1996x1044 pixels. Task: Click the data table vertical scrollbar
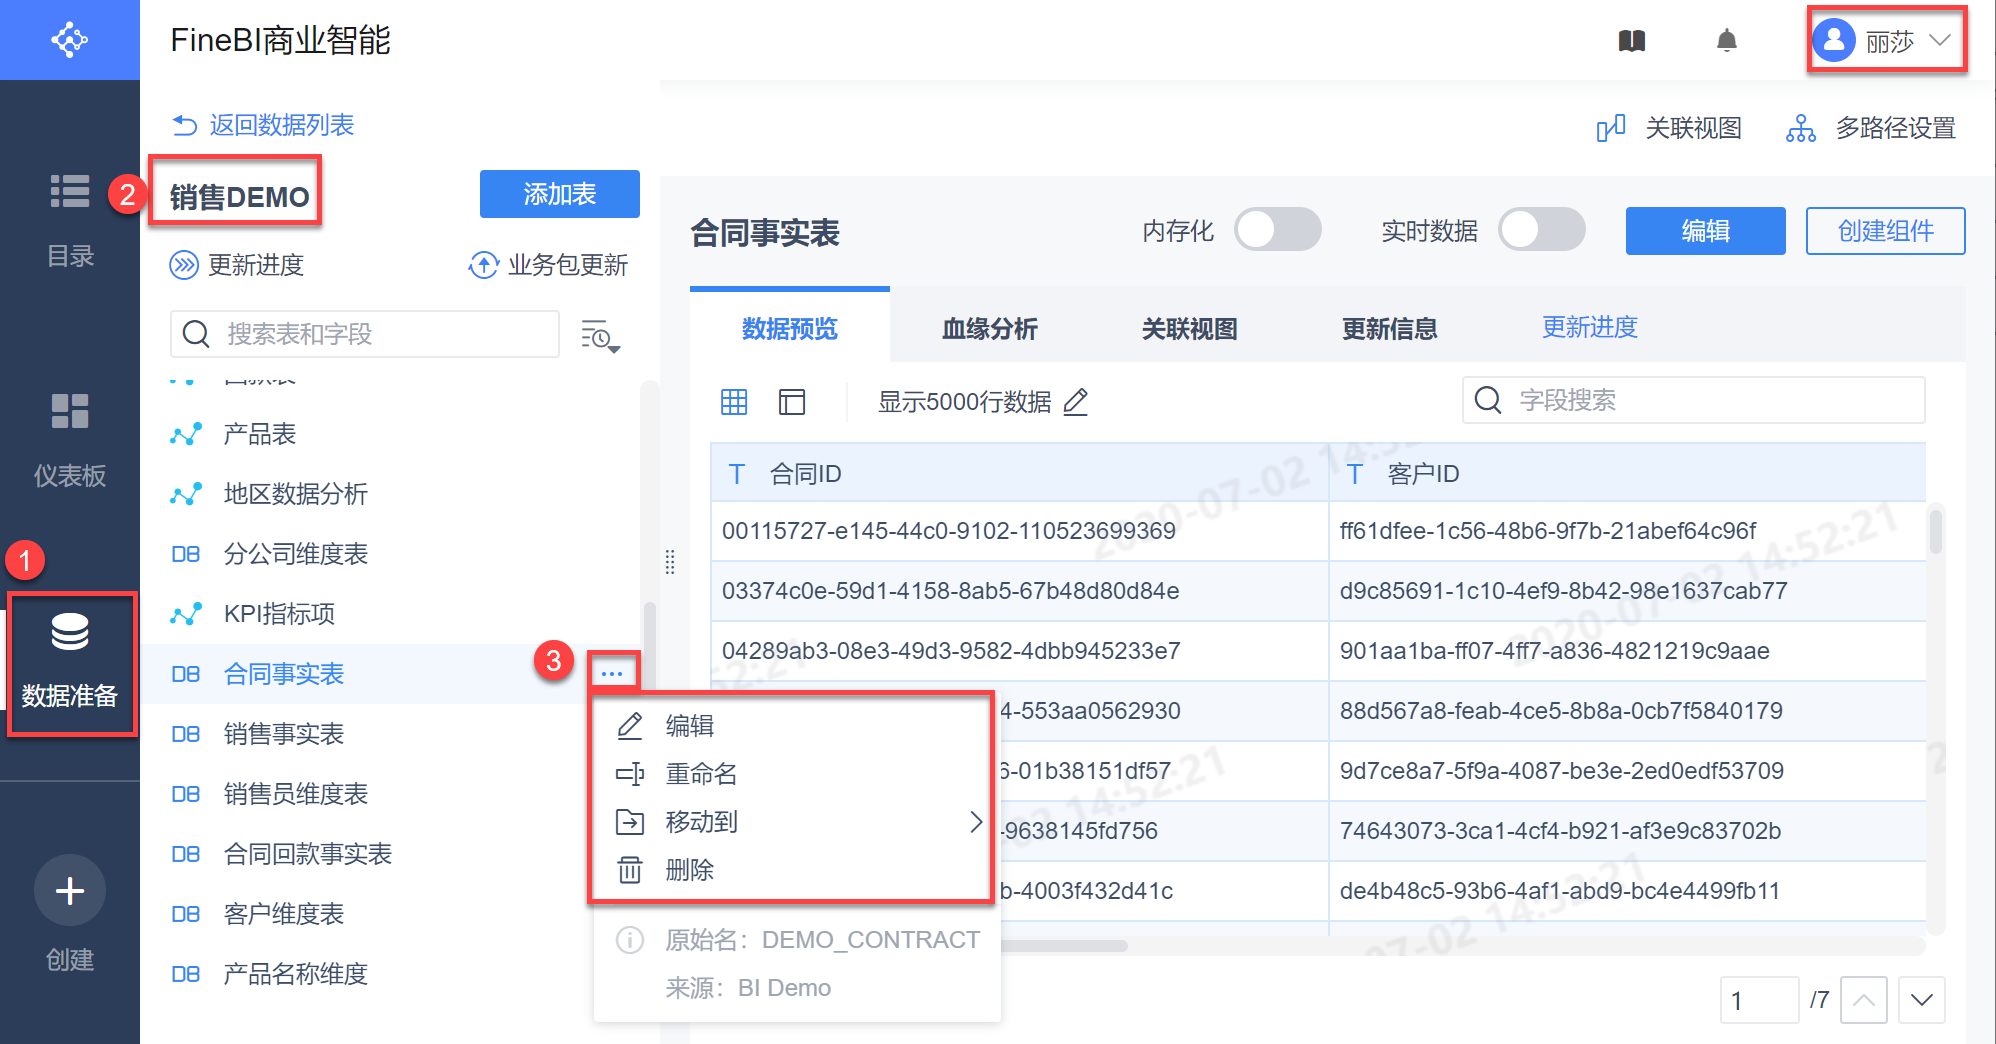[1936, 530]
